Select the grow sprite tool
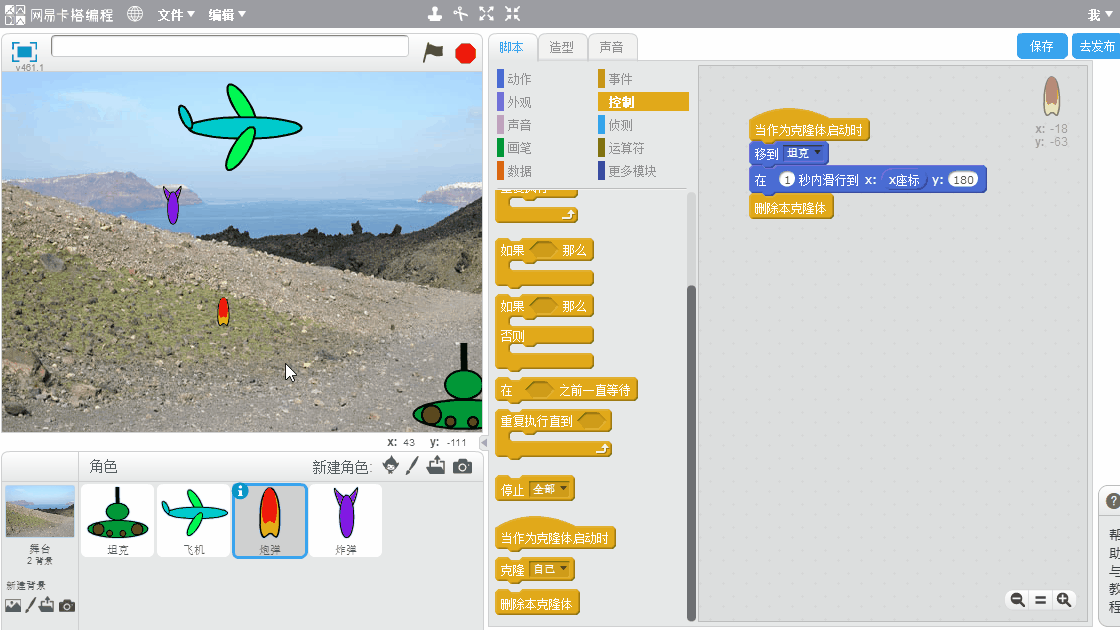This screenshot has height=630, width=1120. [x=486, y=14]
